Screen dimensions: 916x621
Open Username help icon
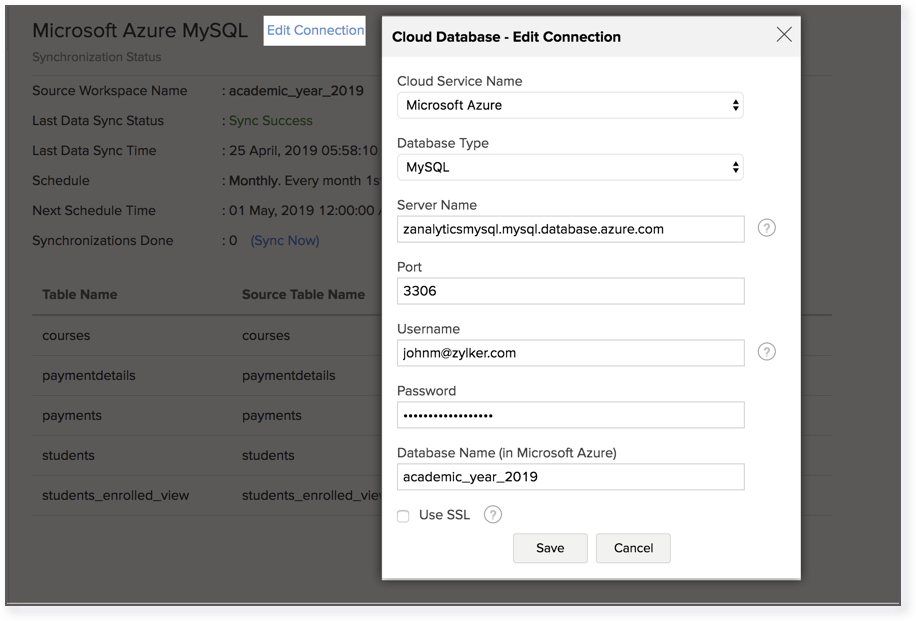coord(766,352)
